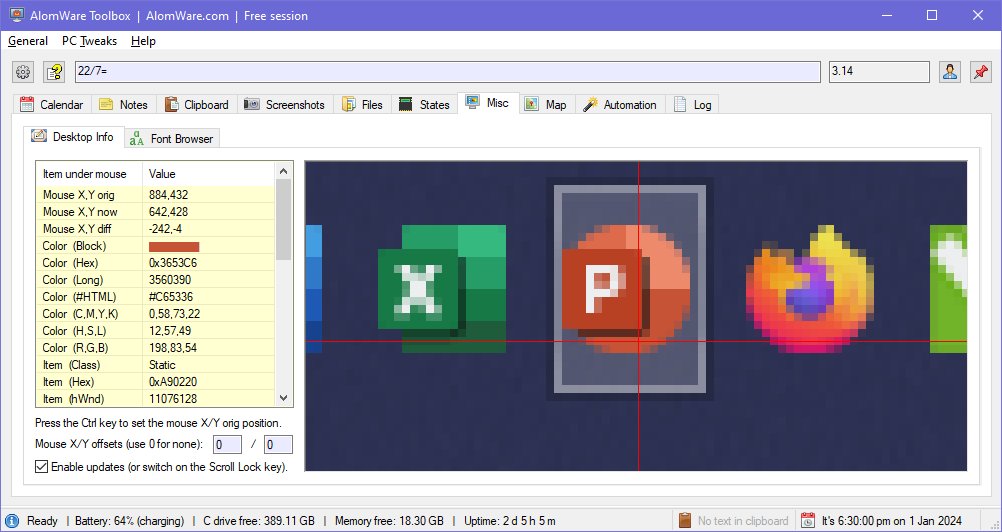
Task: Click the orange Color (Block) swatch
Action: (x=174, y=246)
